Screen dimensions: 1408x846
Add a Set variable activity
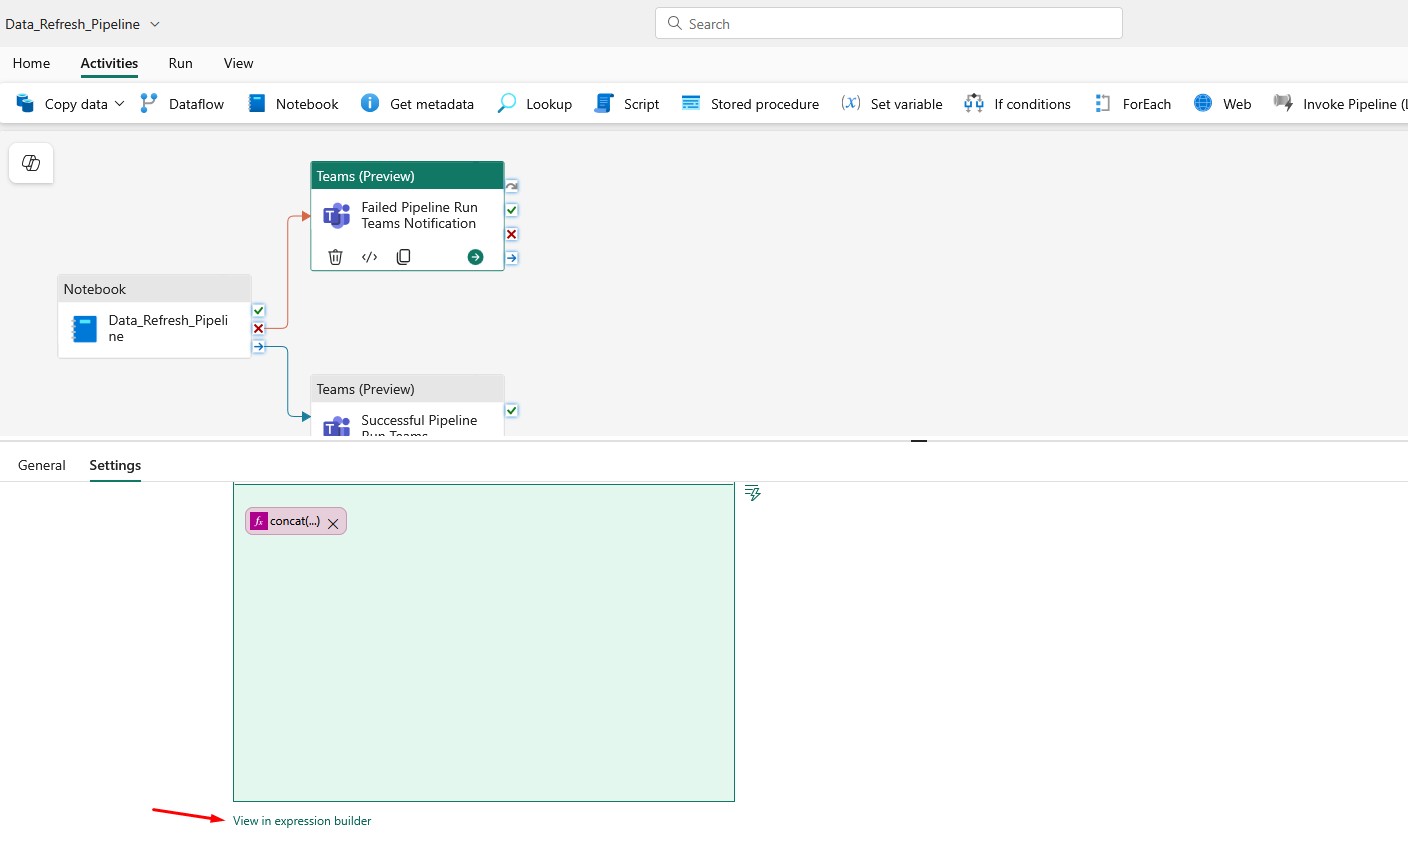tap(892, 104)
